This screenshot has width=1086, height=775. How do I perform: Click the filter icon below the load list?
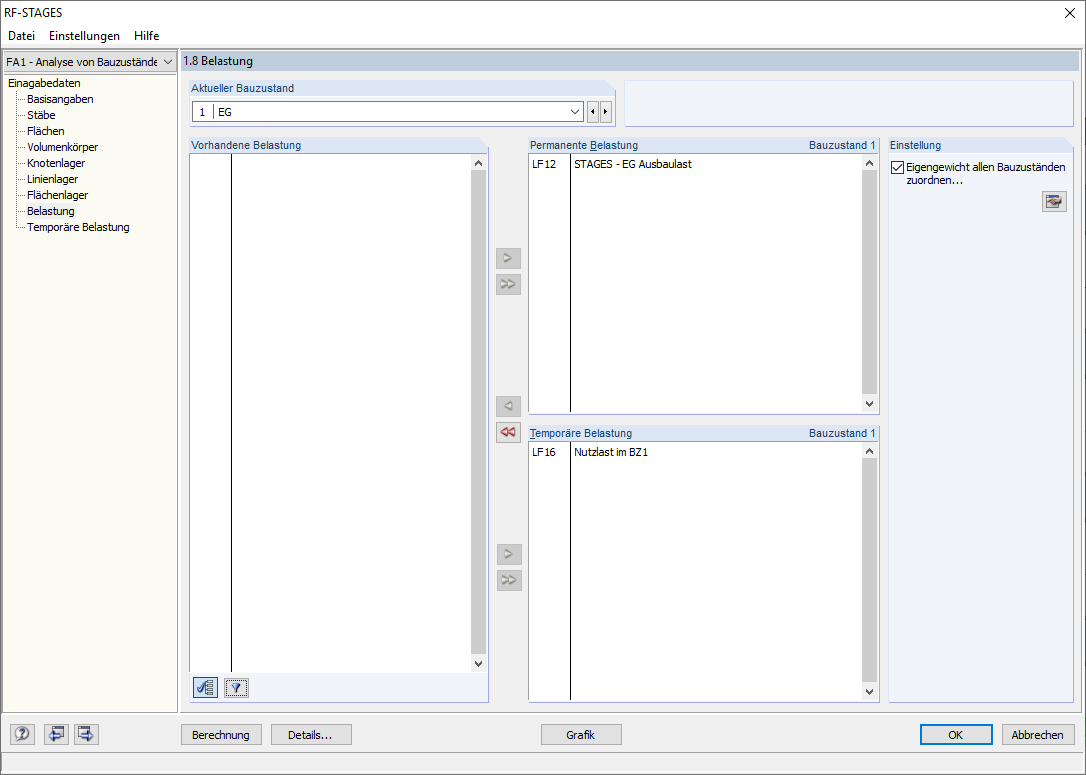pyautogui.click(x=236, y=687)
